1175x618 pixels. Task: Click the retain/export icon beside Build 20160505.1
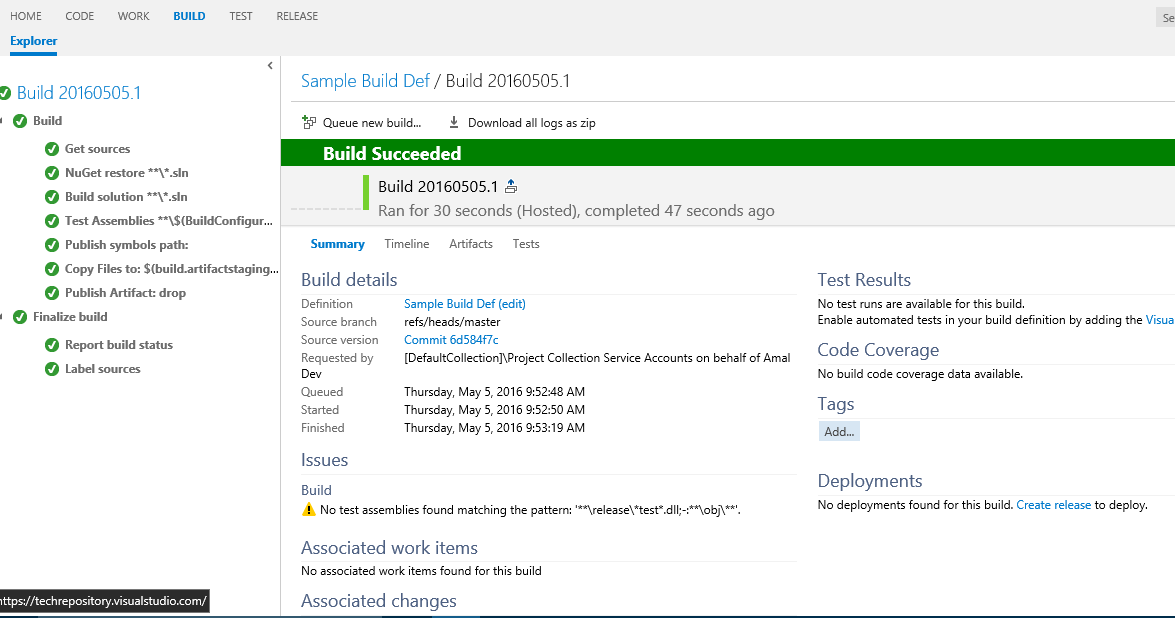(511, 186)
